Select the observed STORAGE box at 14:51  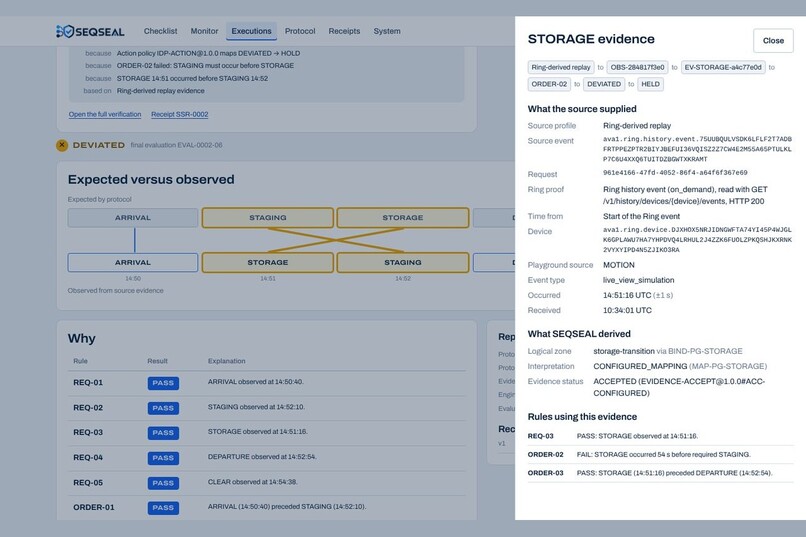pos(268,263)
